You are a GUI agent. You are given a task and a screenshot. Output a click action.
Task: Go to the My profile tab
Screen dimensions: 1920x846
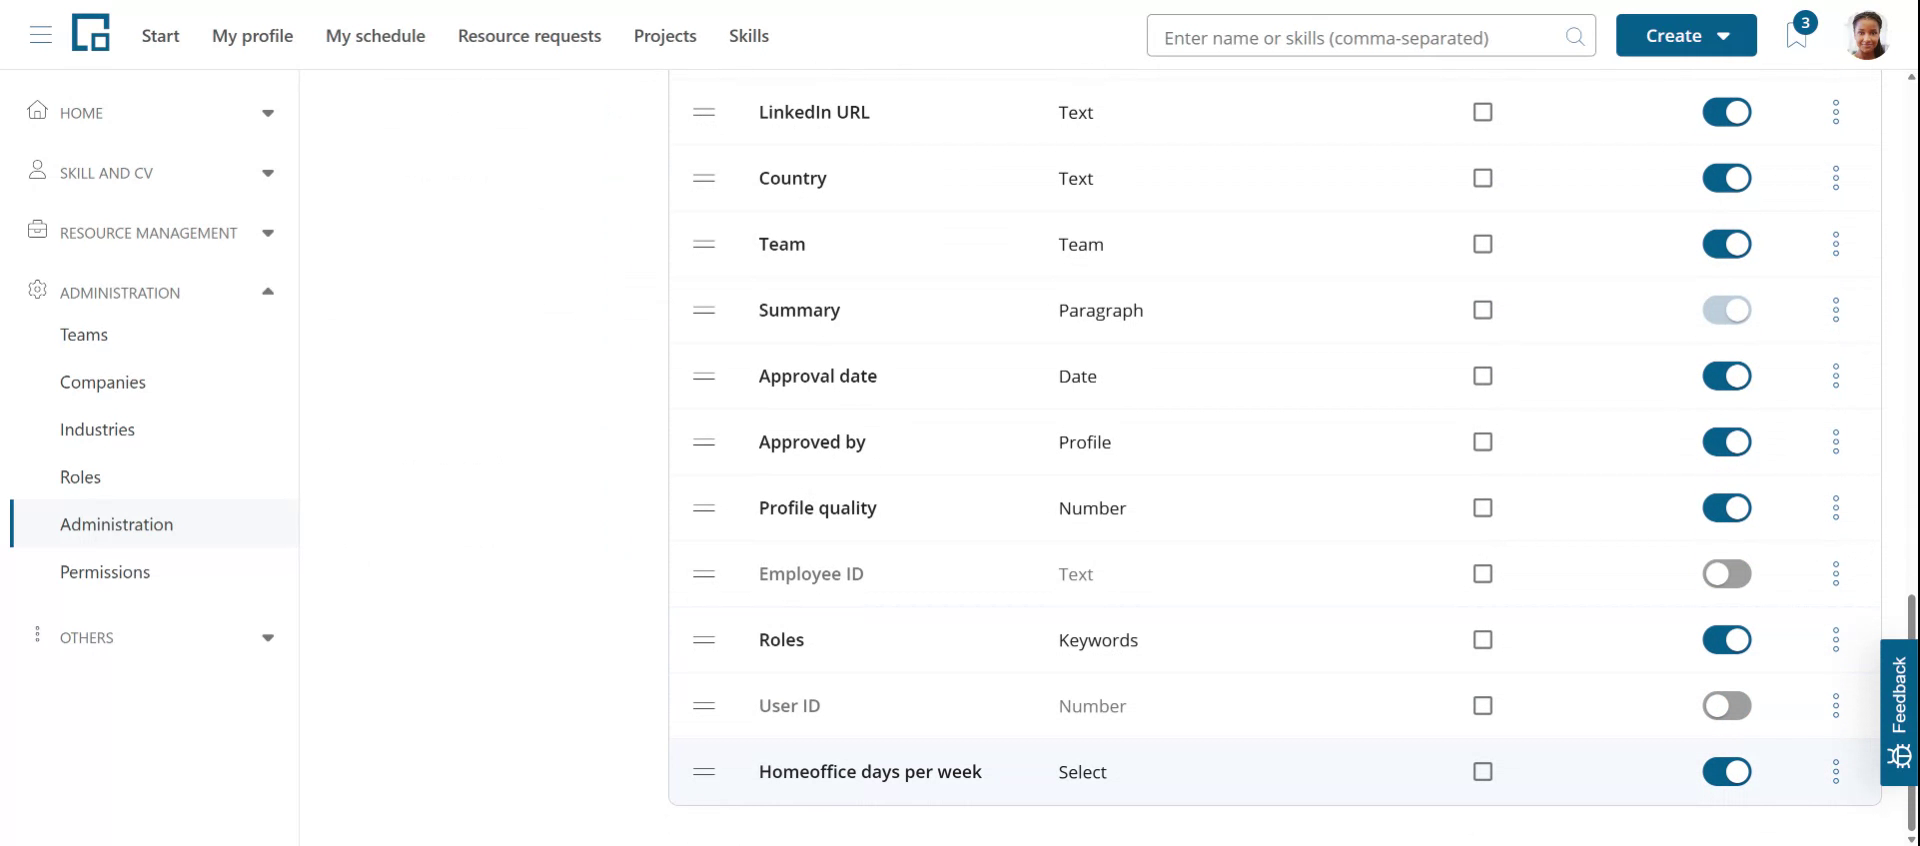[x=252, y=36]
